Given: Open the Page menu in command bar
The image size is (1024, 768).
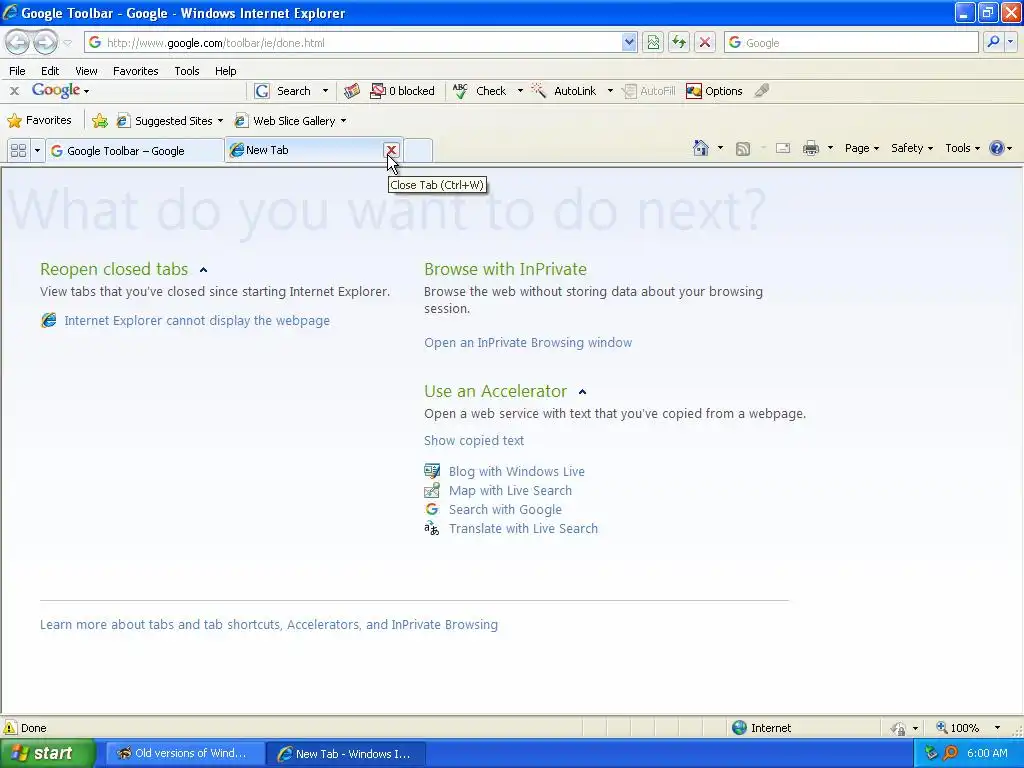Looking at the screenshot, I should tap(861, 148).
